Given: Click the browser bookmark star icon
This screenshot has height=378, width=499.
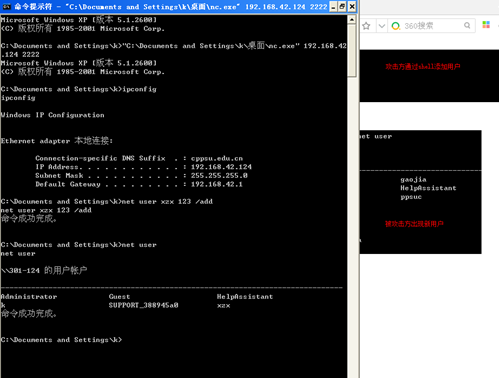Looking at the screenshot, I should point(366,26).
